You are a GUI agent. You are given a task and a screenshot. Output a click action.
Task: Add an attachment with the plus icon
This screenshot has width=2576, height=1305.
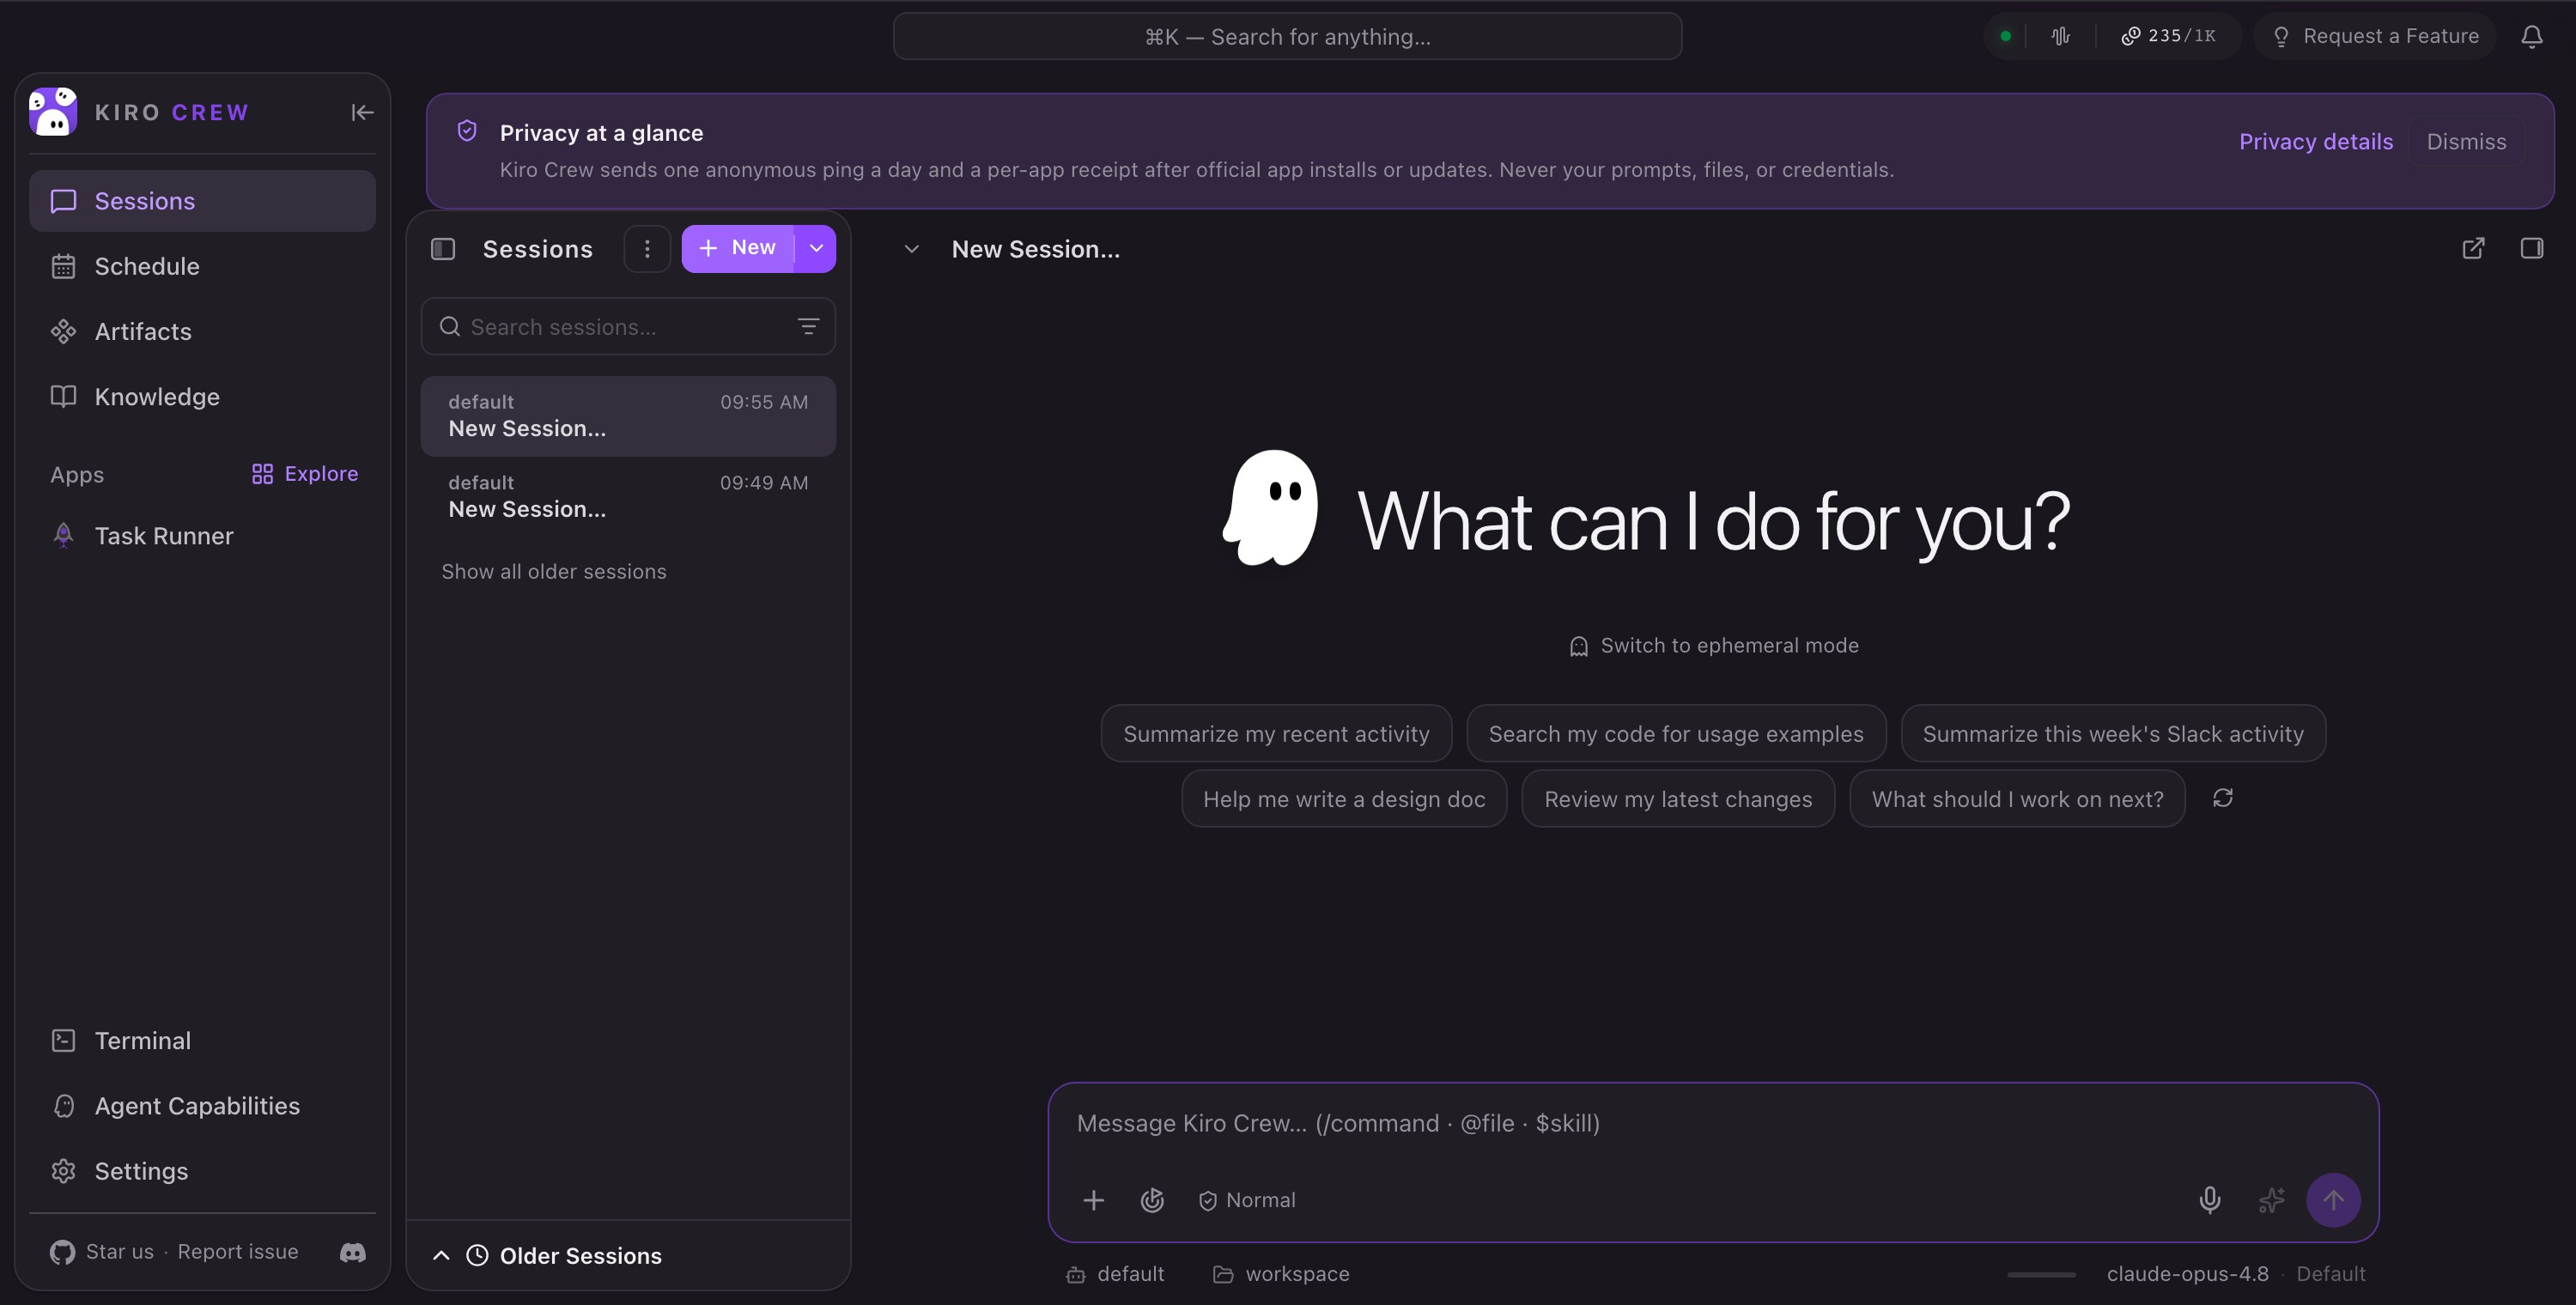(1093, 1199)
